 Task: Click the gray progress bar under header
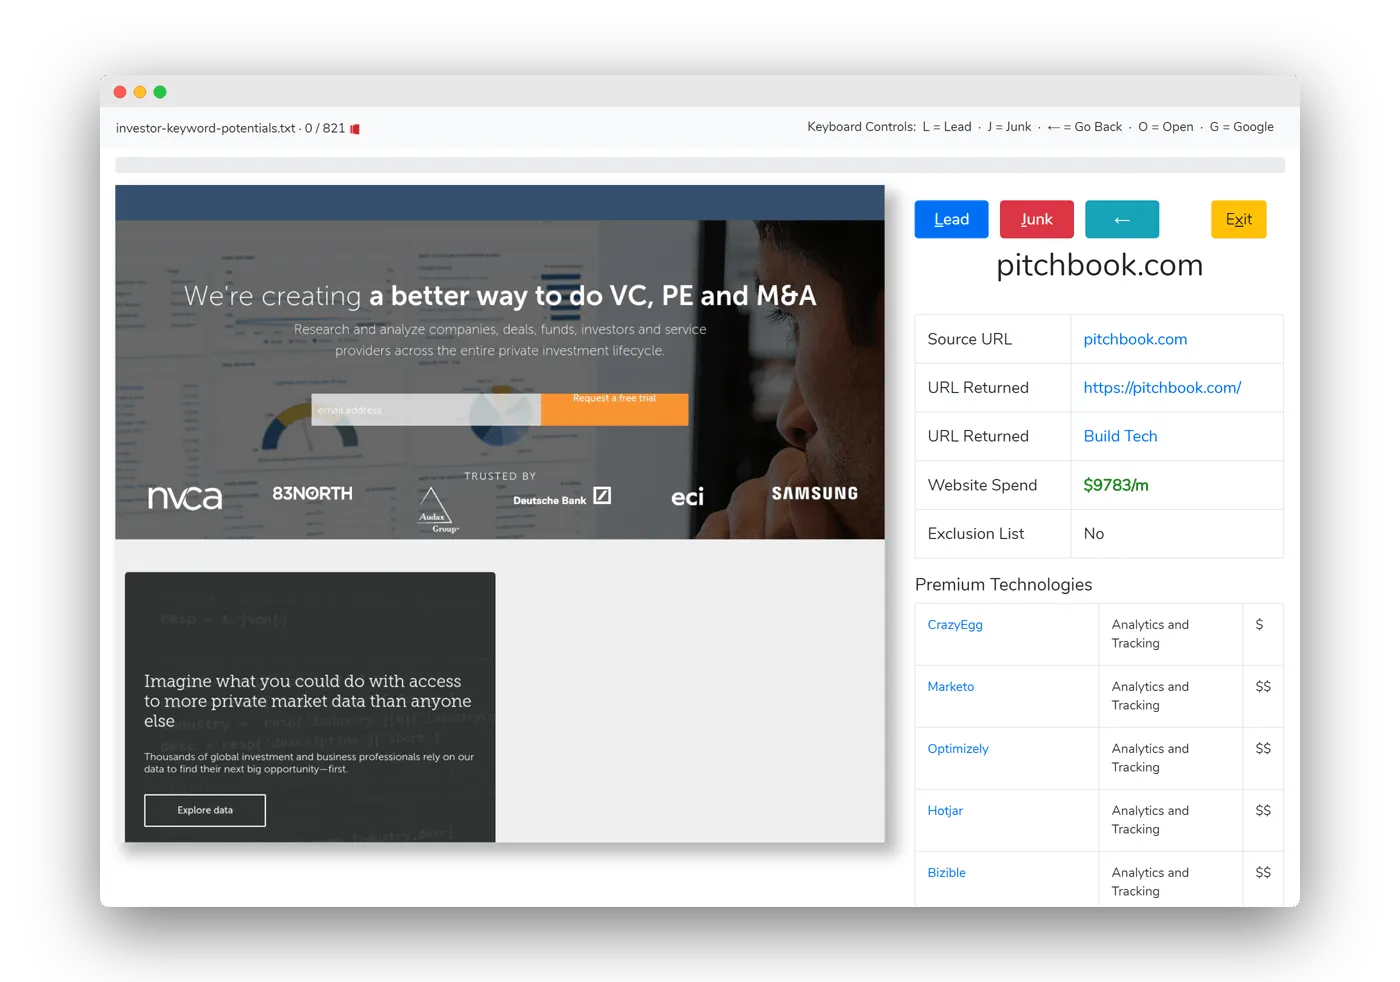[700, 165]
